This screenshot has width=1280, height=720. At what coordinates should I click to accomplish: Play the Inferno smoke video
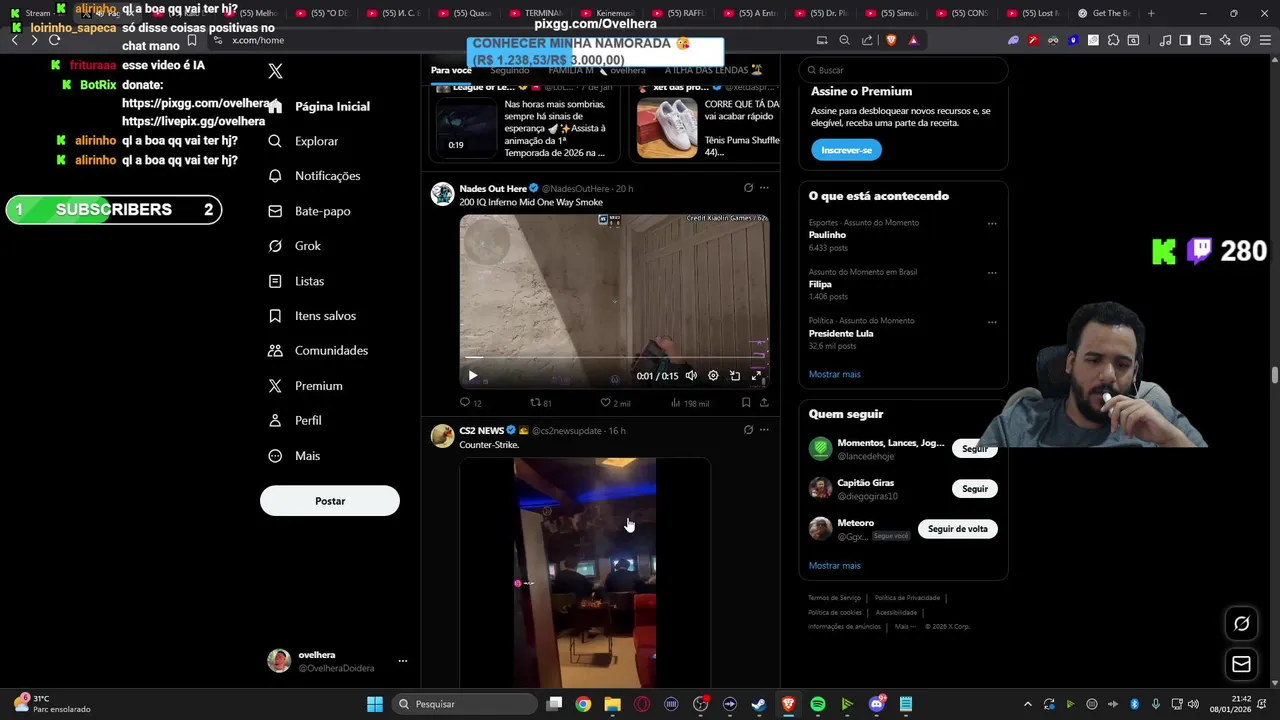click(473, 376)
